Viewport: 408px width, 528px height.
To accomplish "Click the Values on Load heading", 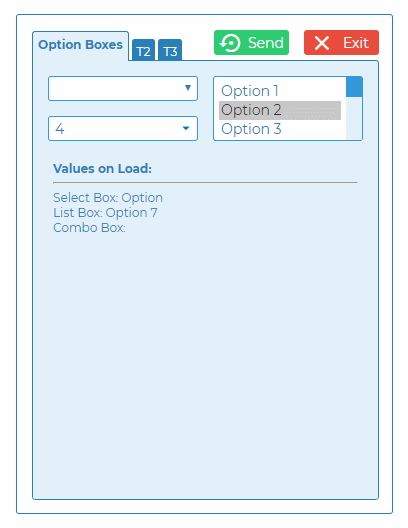I will (x=102, y=168).
